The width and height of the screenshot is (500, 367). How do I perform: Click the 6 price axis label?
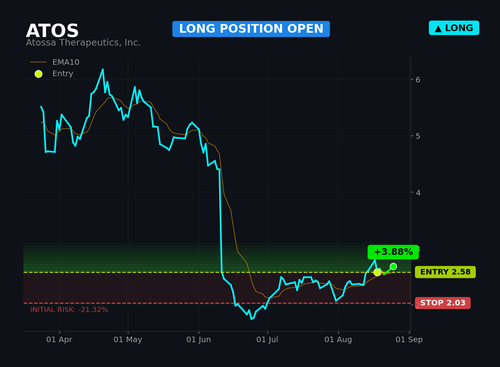[418, 80]
